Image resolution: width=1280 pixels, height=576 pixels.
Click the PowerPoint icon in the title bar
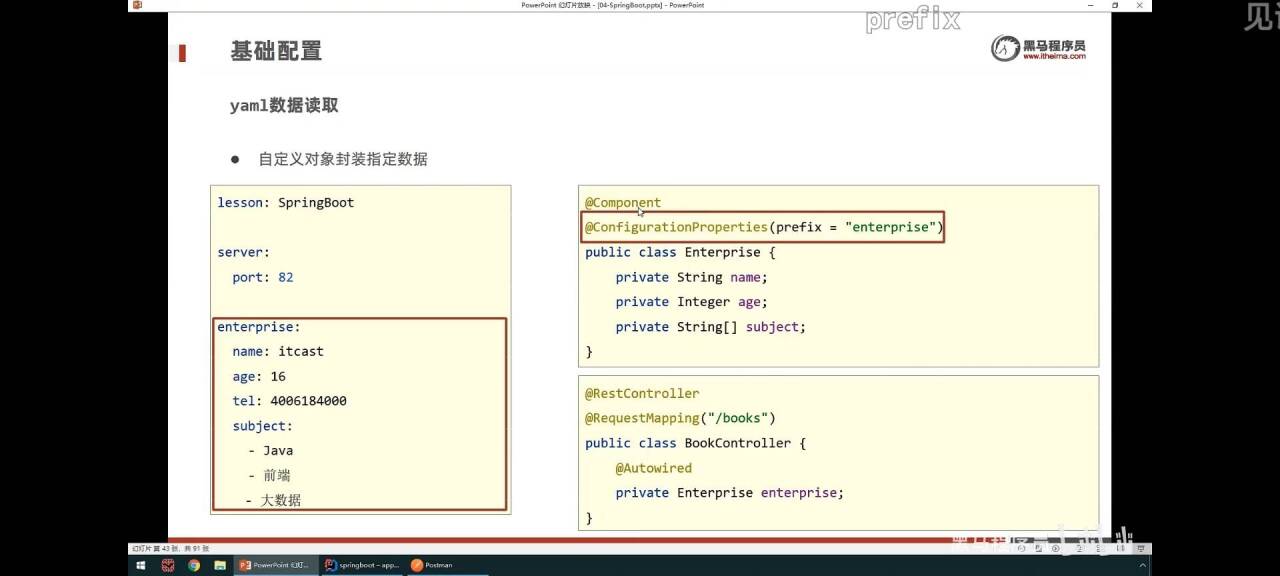(137, 5)
